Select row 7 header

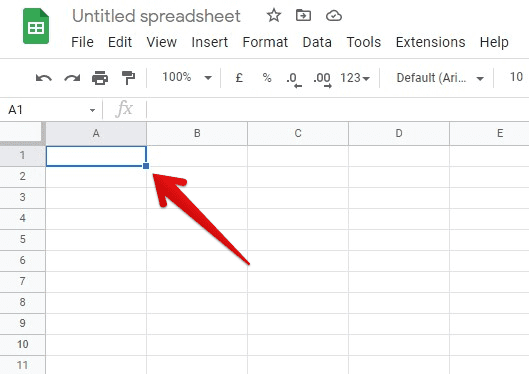pyautogui.click(x=22, y=281)
